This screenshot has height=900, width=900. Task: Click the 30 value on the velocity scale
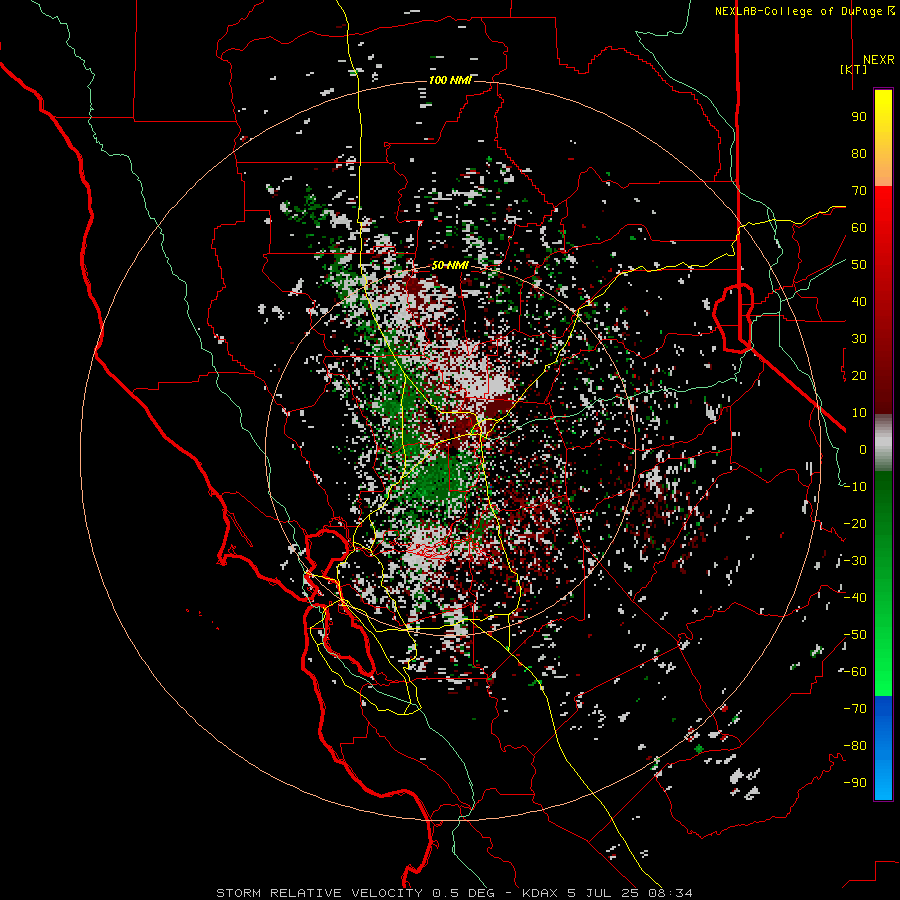click(x=859, y=339)
